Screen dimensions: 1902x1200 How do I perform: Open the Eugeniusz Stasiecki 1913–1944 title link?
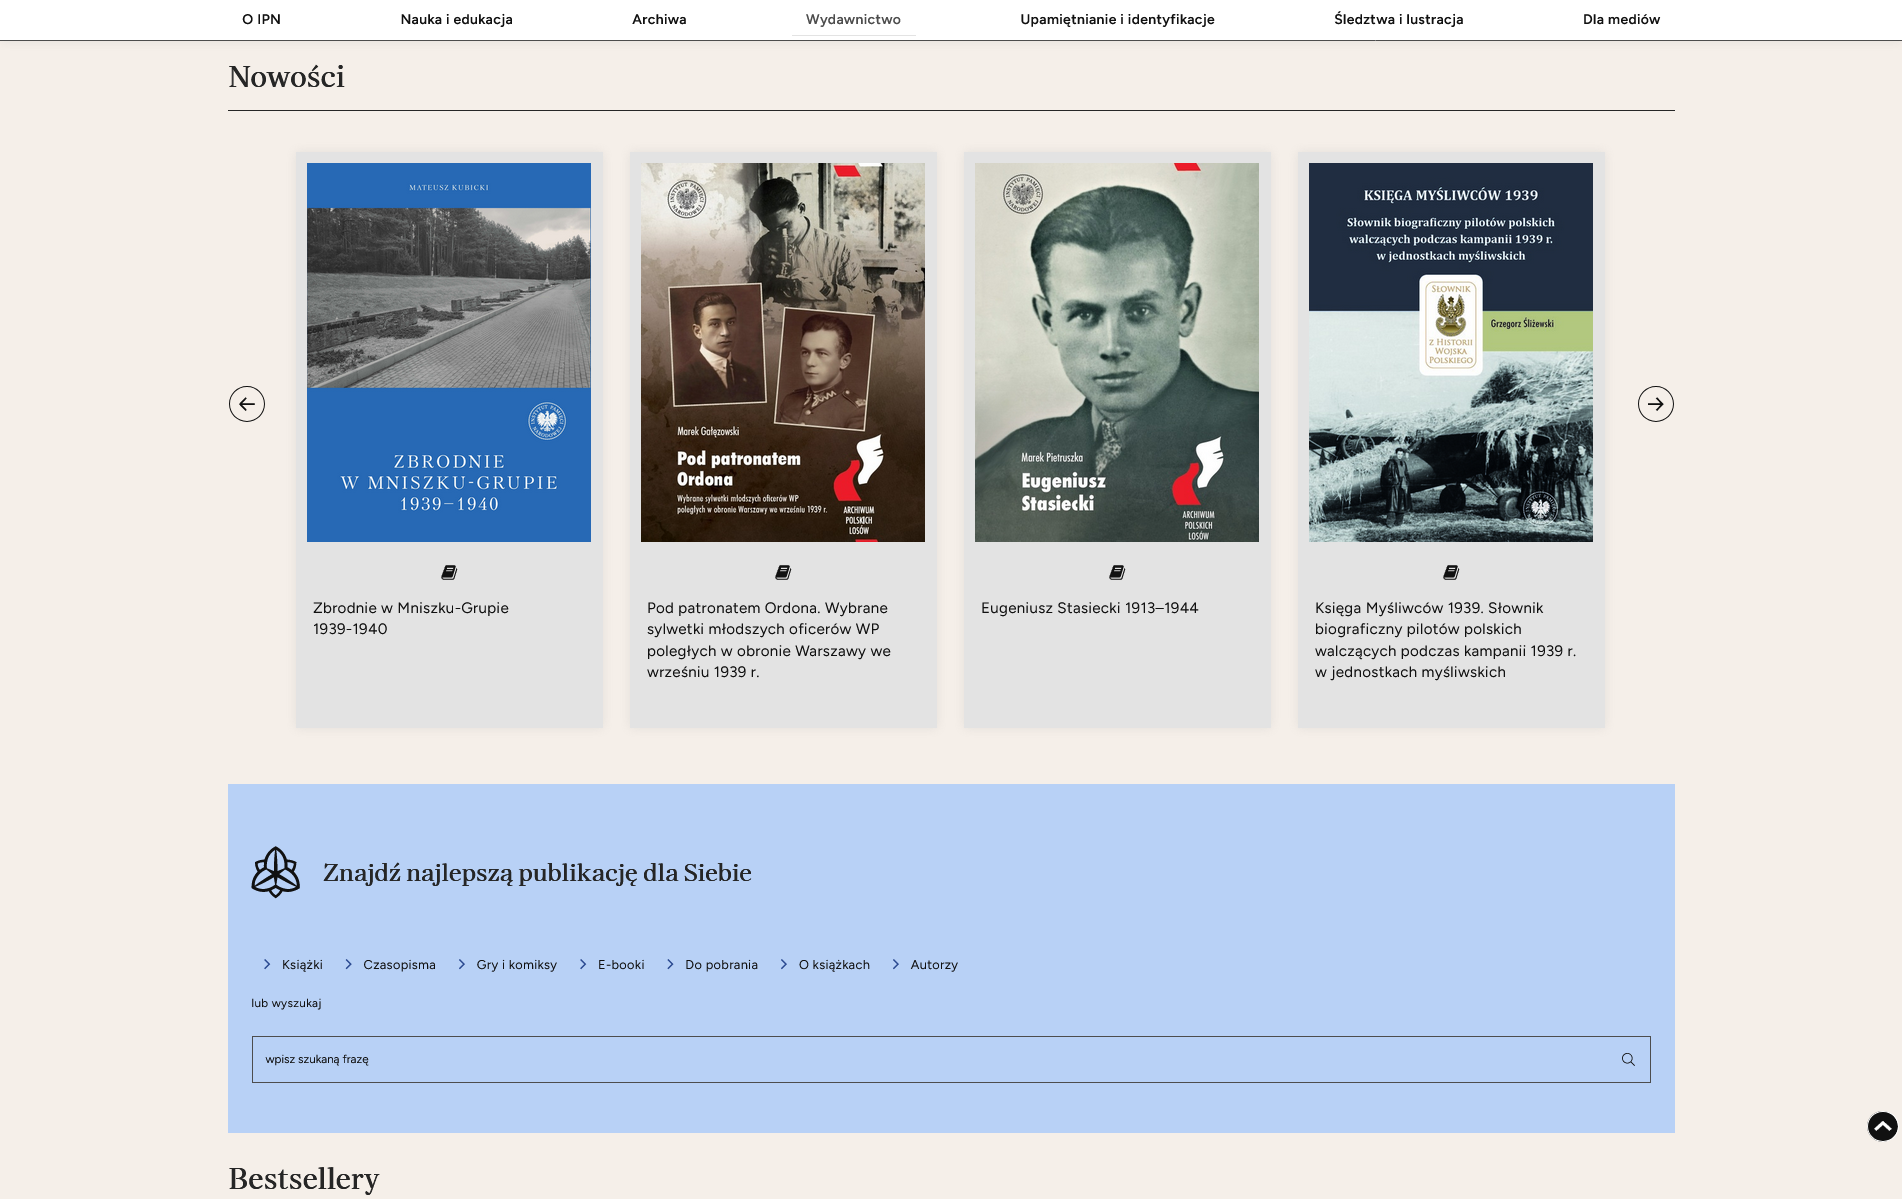click(1089, 608)
